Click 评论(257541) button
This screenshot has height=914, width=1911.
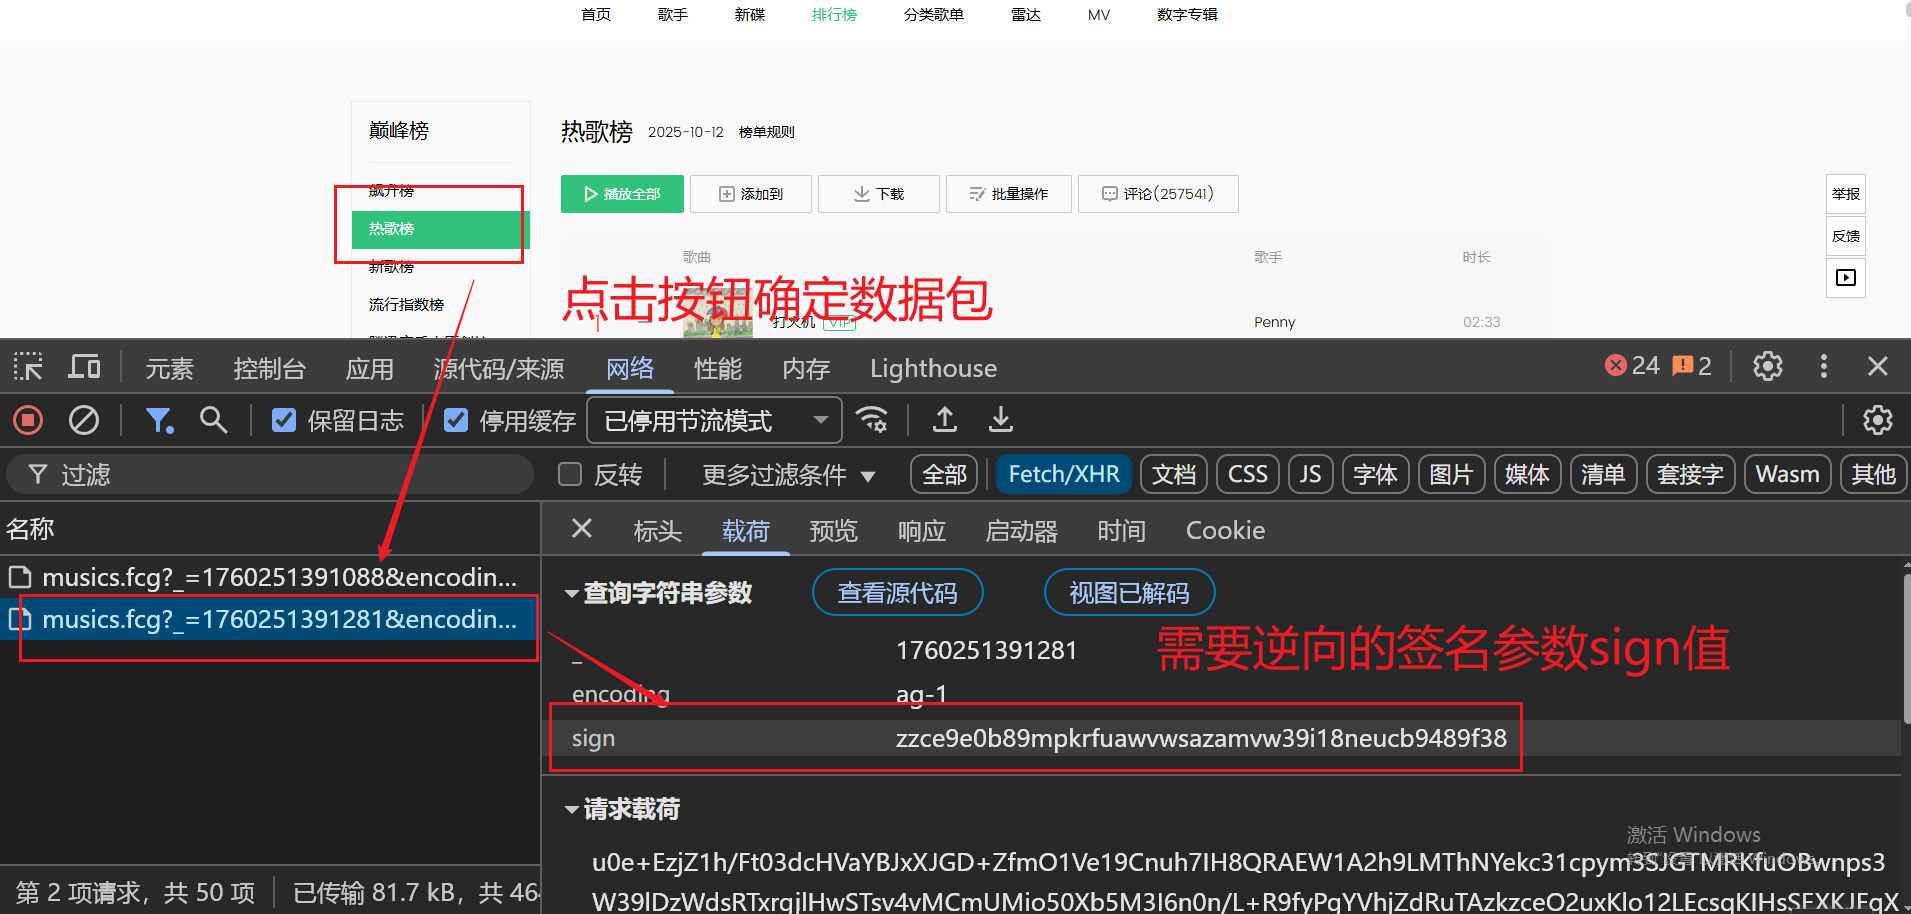pyautogui.click(x=1158, y=194)
